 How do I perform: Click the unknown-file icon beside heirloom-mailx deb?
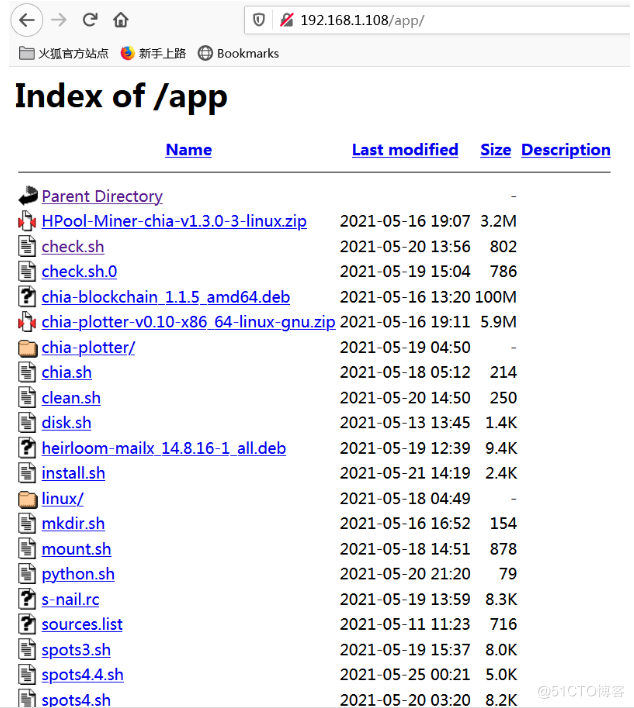[27, 447]
